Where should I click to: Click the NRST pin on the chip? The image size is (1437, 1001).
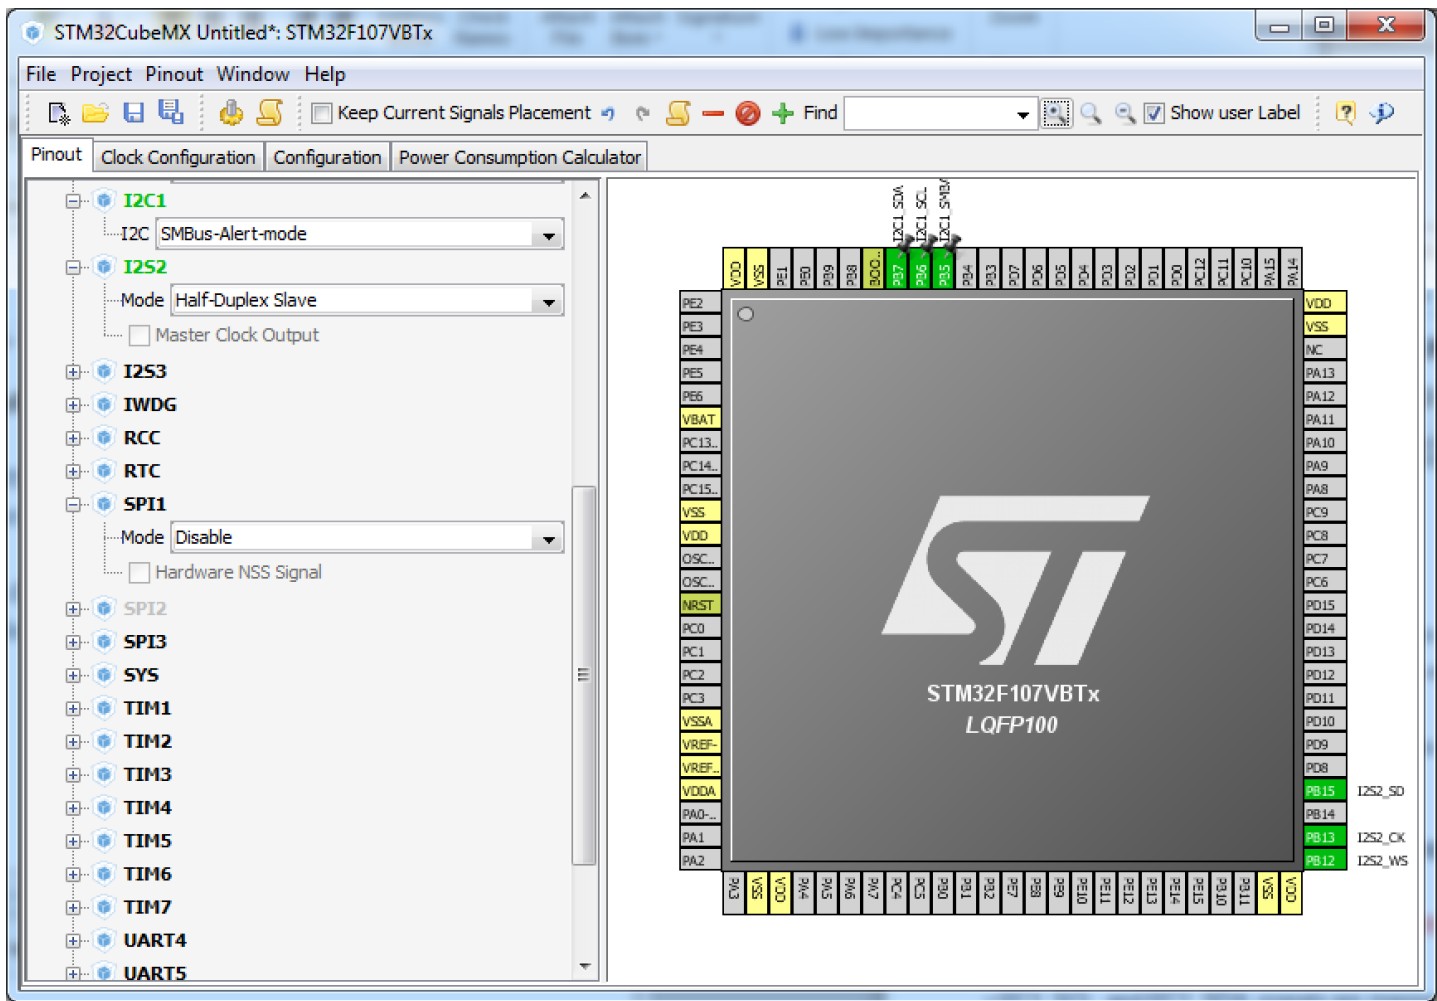700,605
